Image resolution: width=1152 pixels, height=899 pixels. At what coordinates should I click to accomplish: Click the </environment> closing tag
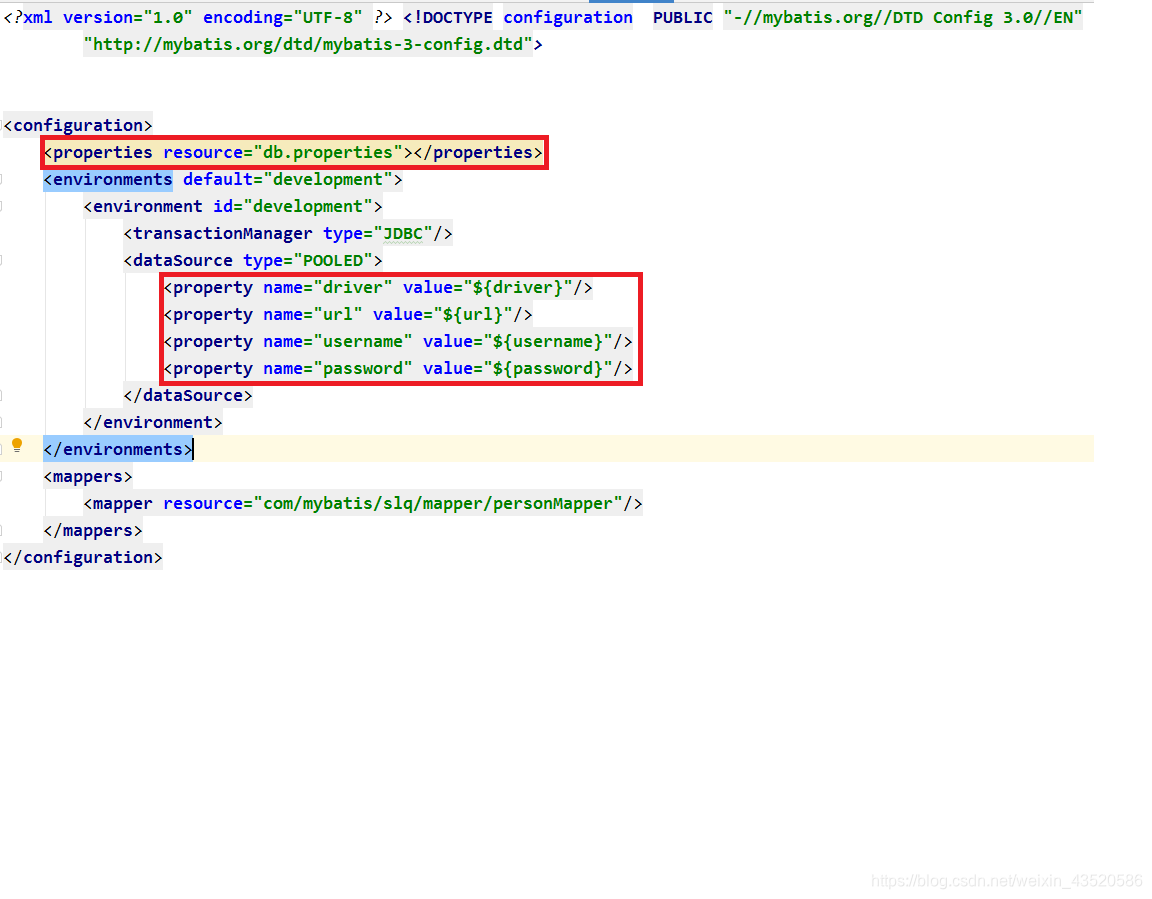(x=153, y=423)
